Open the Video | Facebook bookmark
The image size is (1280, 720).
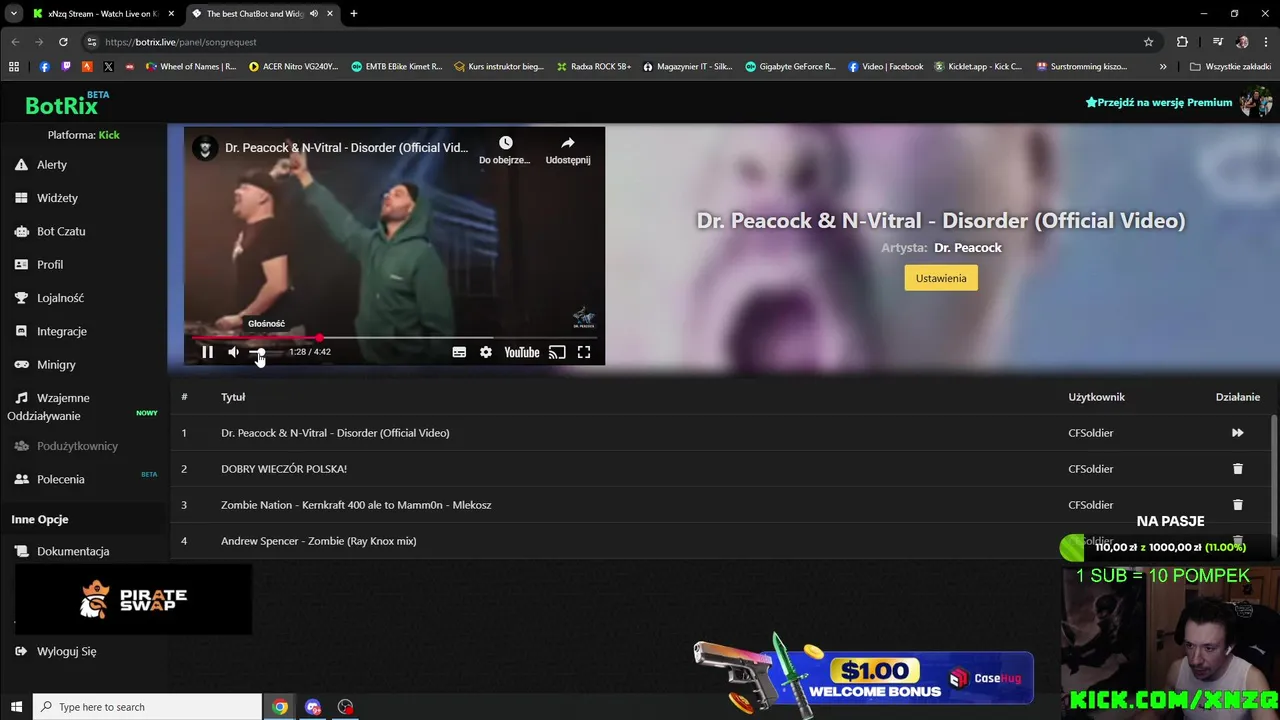[886, 67]
